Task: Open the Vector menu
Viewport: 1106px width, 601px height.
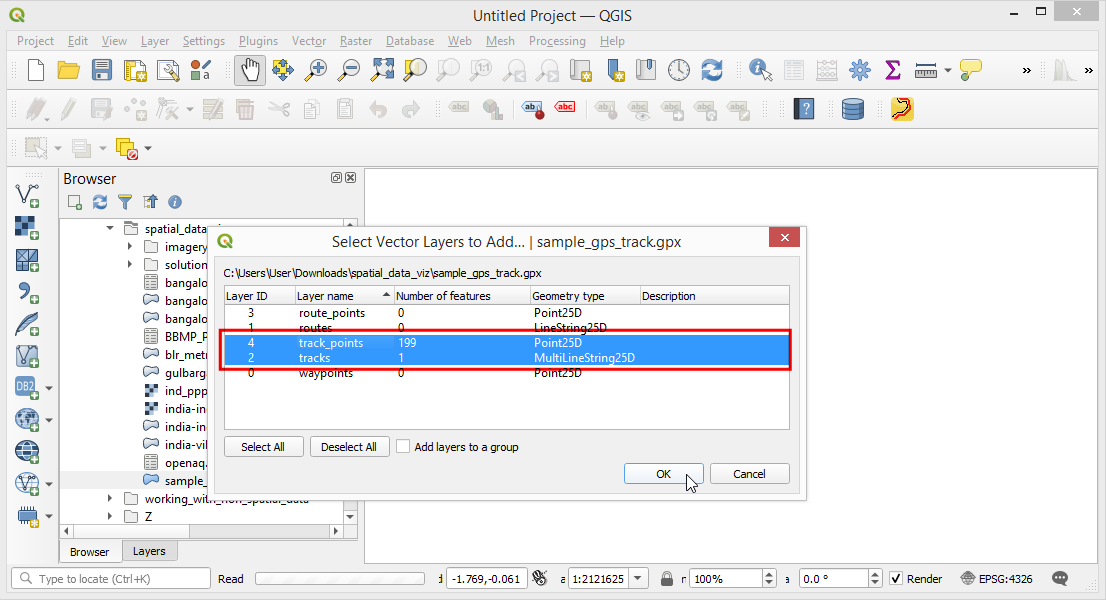Action: [x=309, y=41]
